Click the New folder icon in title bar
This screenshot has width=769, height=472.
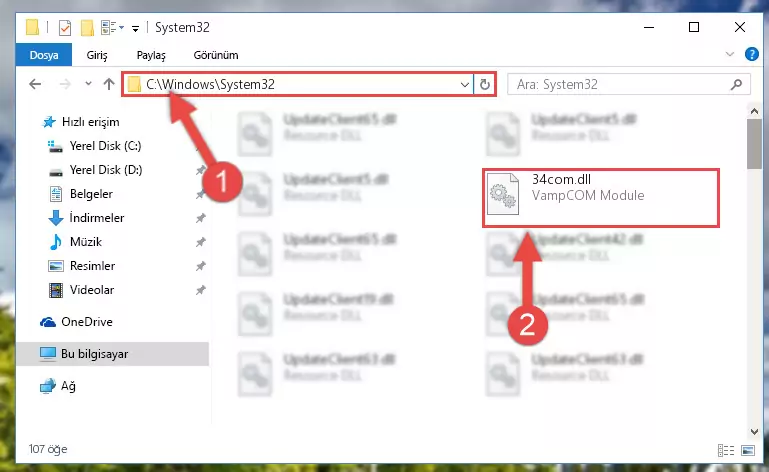point(87,28)
